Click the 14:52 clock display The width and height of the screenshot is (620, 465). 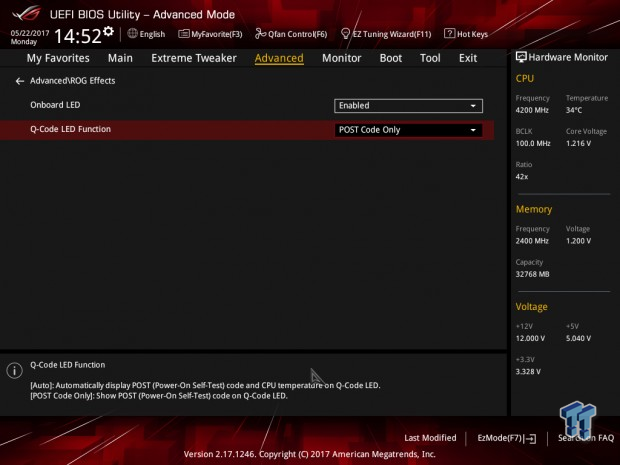(78, 36)
